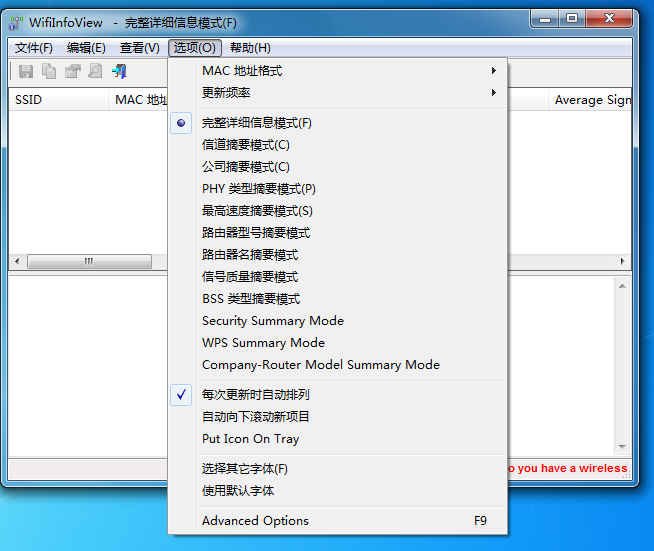Enable 自动向下滚动新项目 option
The width and height of the screenshot is (654, 551).
pyautogui.click(x=338, y=417)
